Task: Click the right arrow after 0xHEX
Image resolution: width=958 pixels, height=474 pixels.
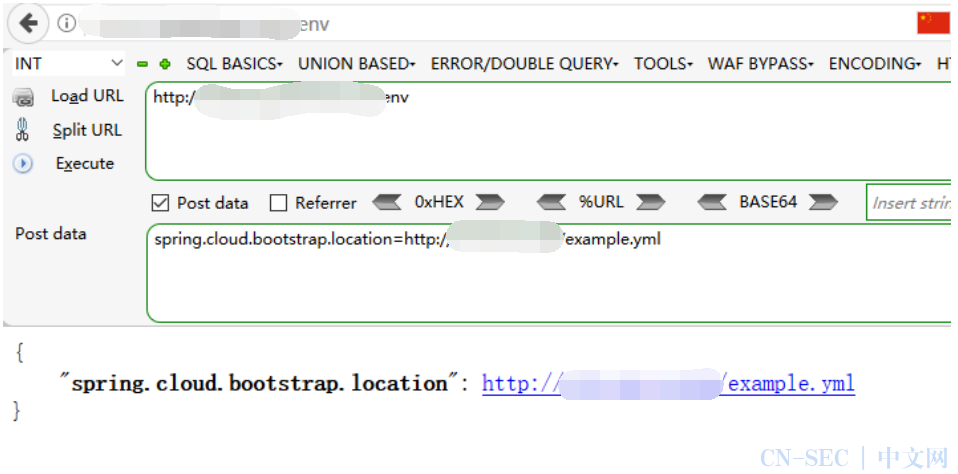Action: [489, 202]
